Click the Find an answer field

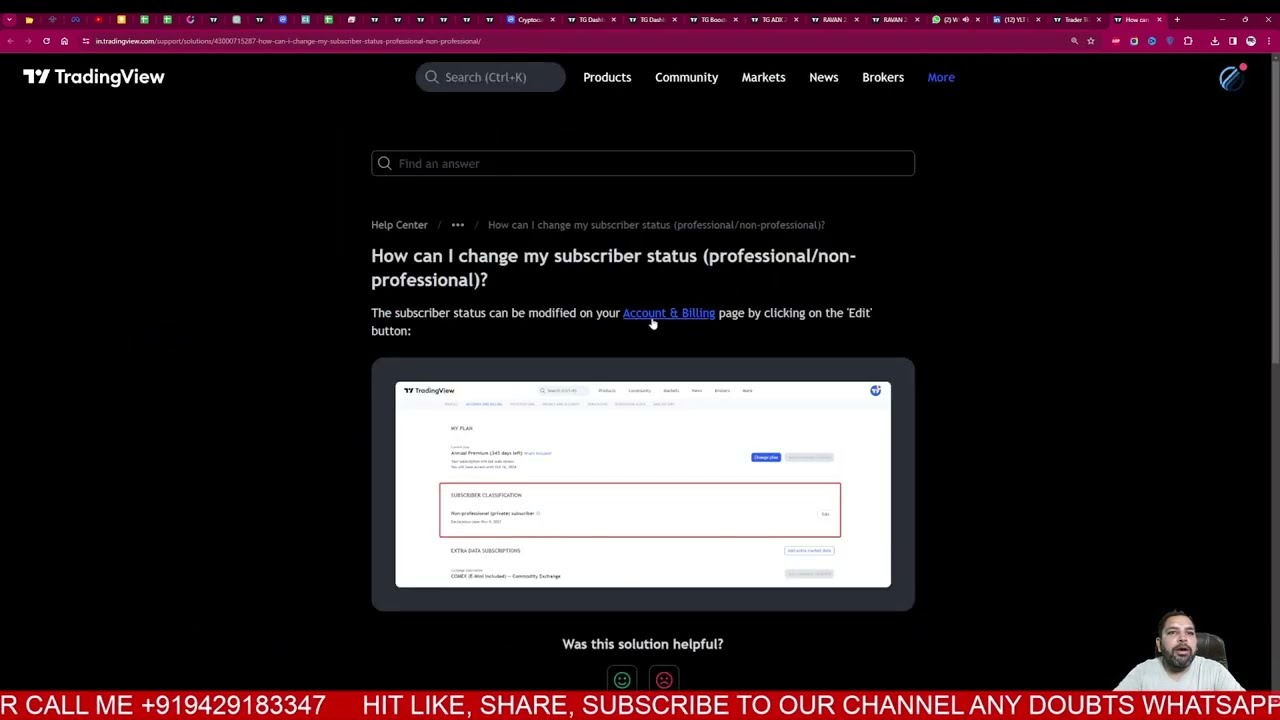643,164
